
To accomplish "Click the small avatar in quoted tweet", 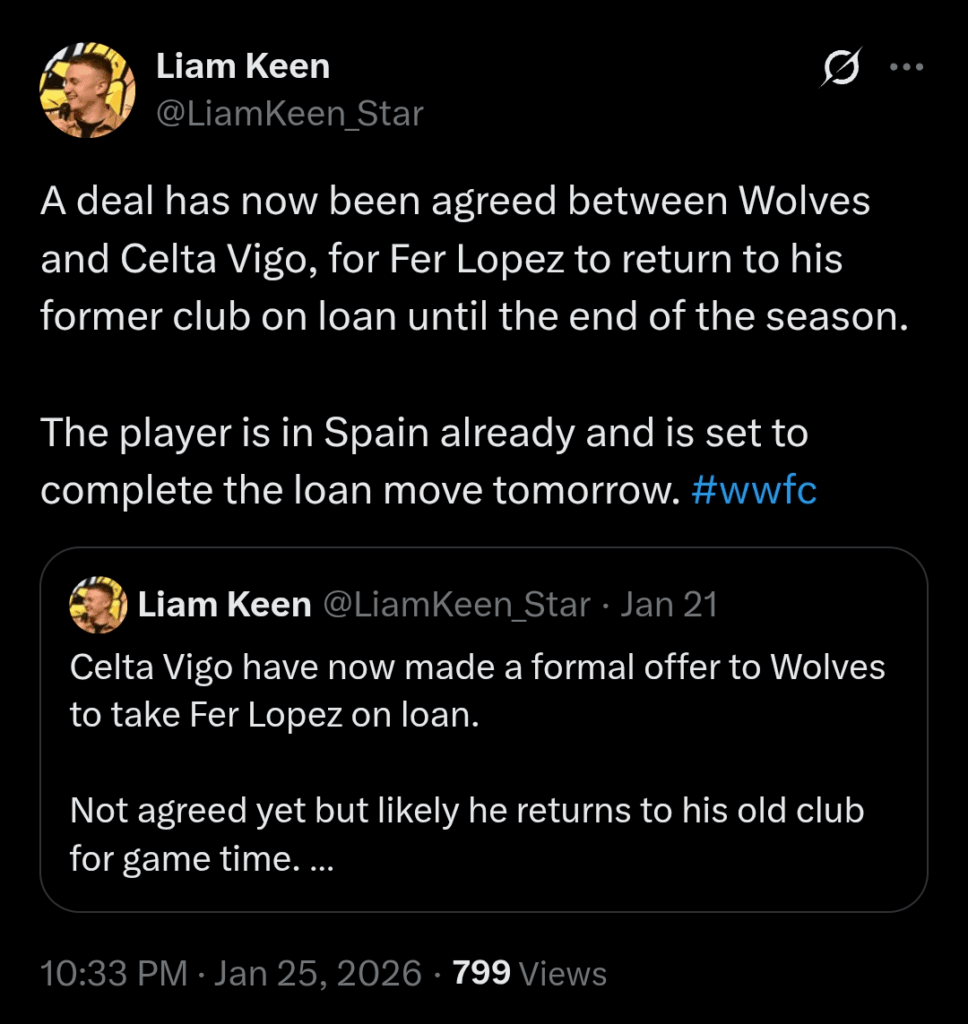I will (97, 605).
